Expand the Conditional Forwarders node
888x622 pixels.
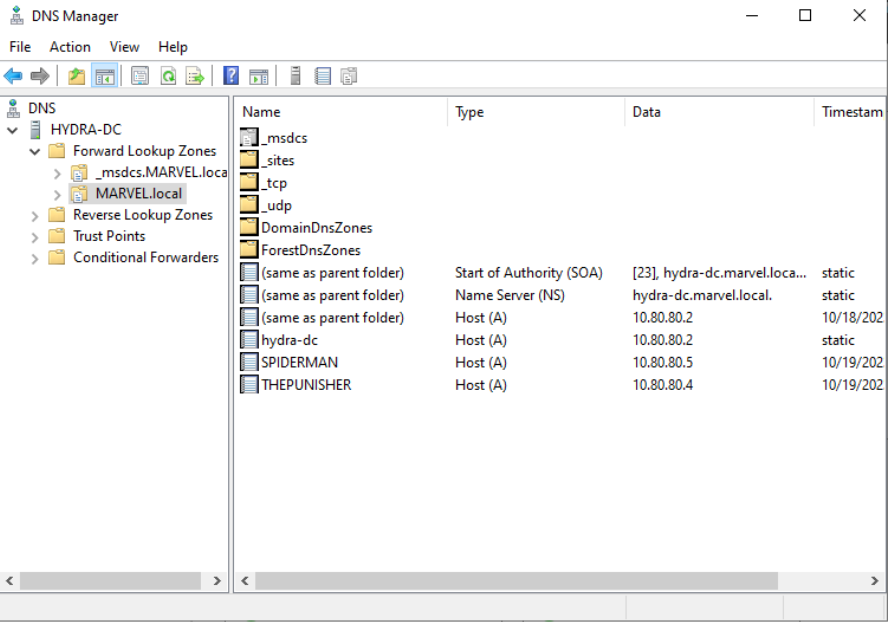35,258
